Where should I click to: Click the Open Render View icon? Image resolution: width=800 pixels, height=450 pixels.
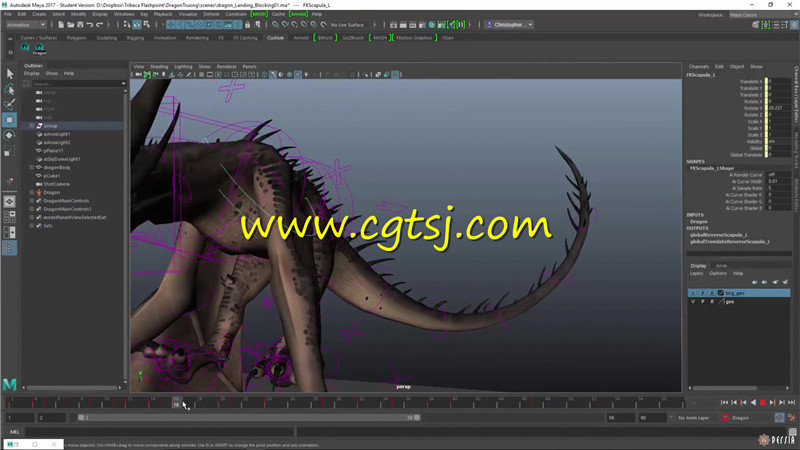coord(393,24)
